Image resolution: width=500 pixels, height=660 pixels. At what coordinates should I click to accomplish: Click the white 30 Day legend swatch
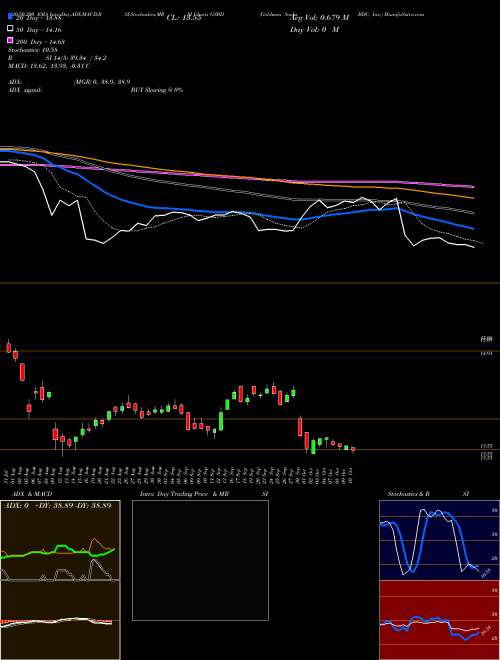10,29
